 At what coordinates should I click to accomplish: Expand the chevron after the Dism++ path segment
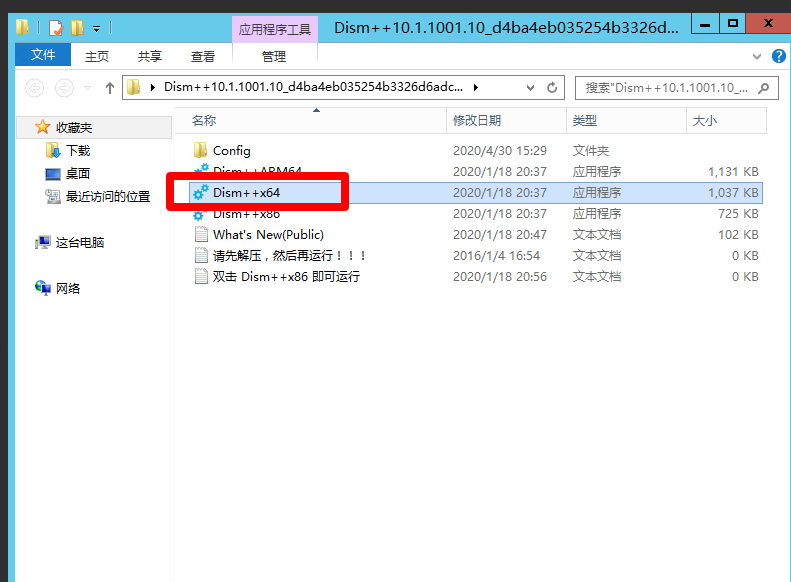(x=475, y=87)
